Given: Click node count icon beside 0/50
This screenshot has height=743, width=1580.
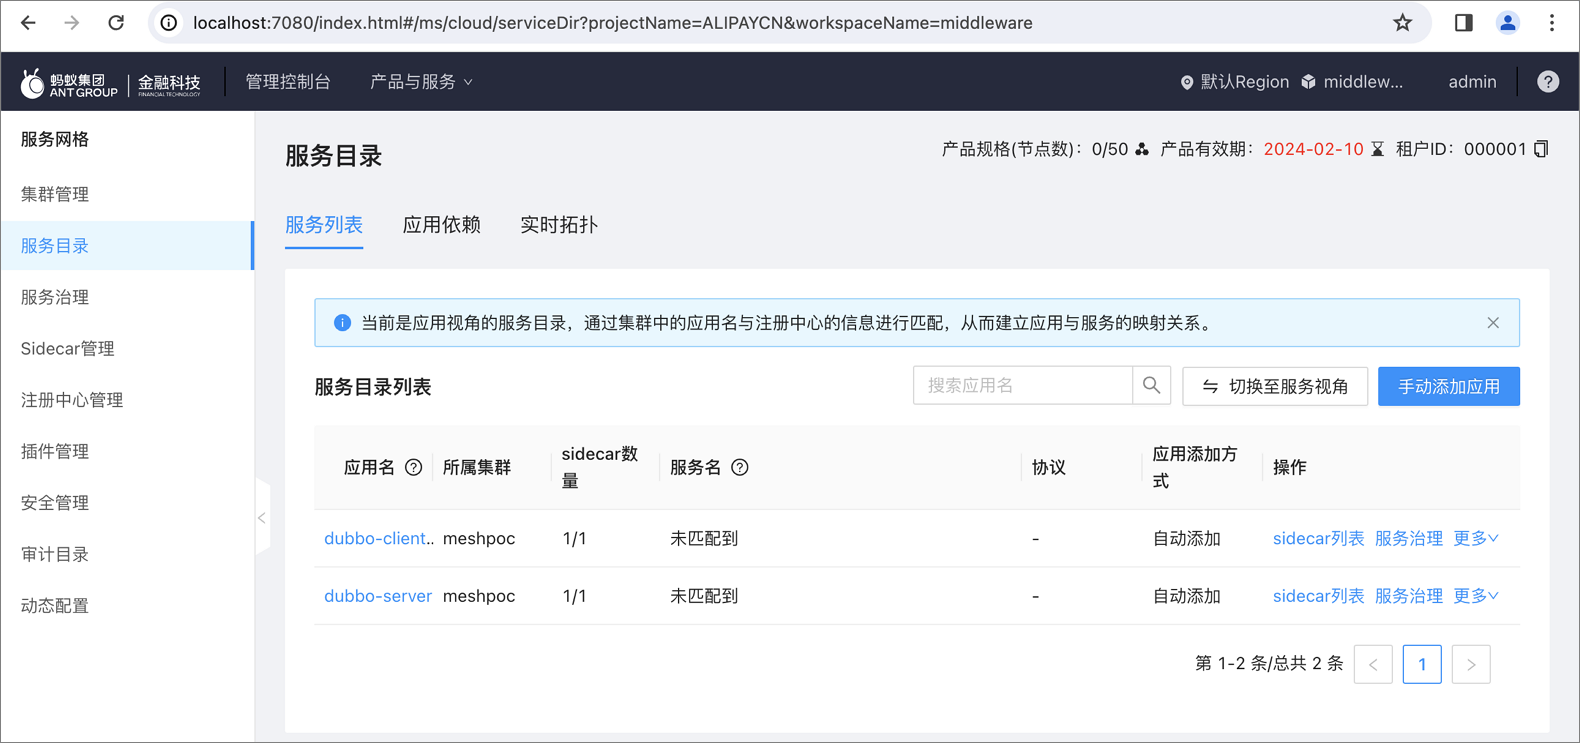Looking at the screenshot, I should [1142, 149].
